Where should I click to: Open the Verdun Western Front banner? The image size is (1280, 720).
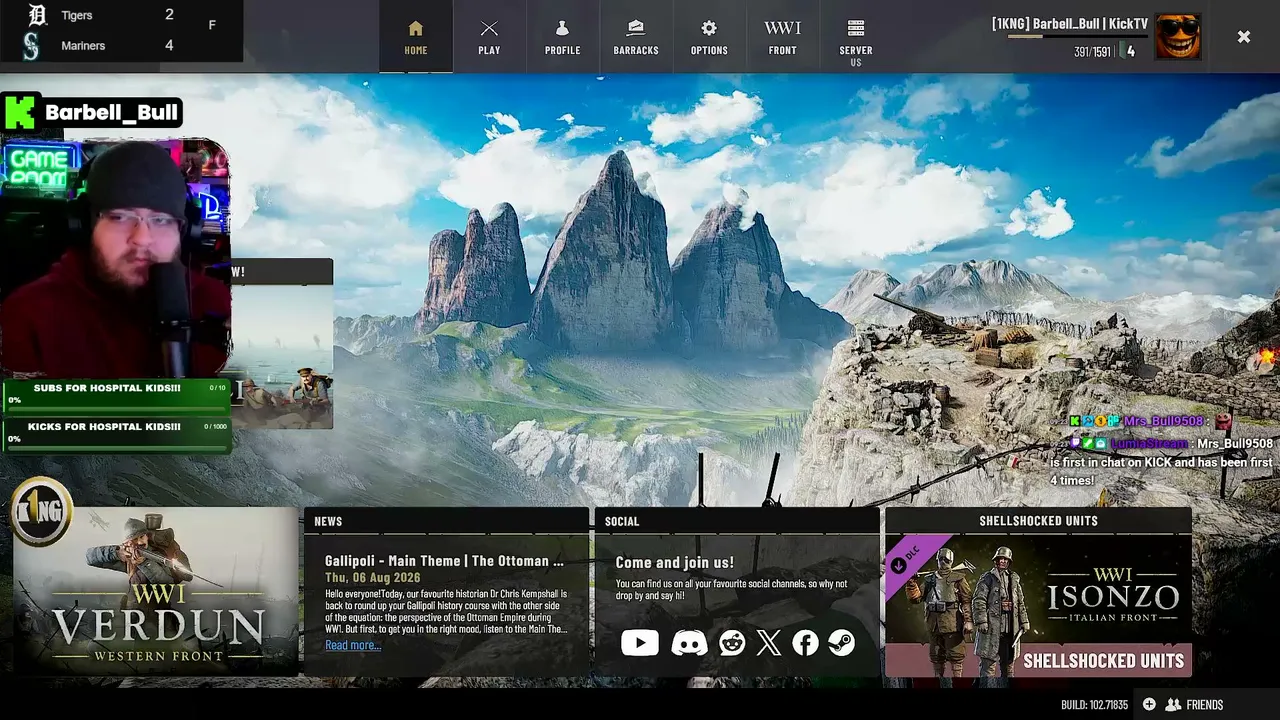pyautogui.click(x=156, y=592)
